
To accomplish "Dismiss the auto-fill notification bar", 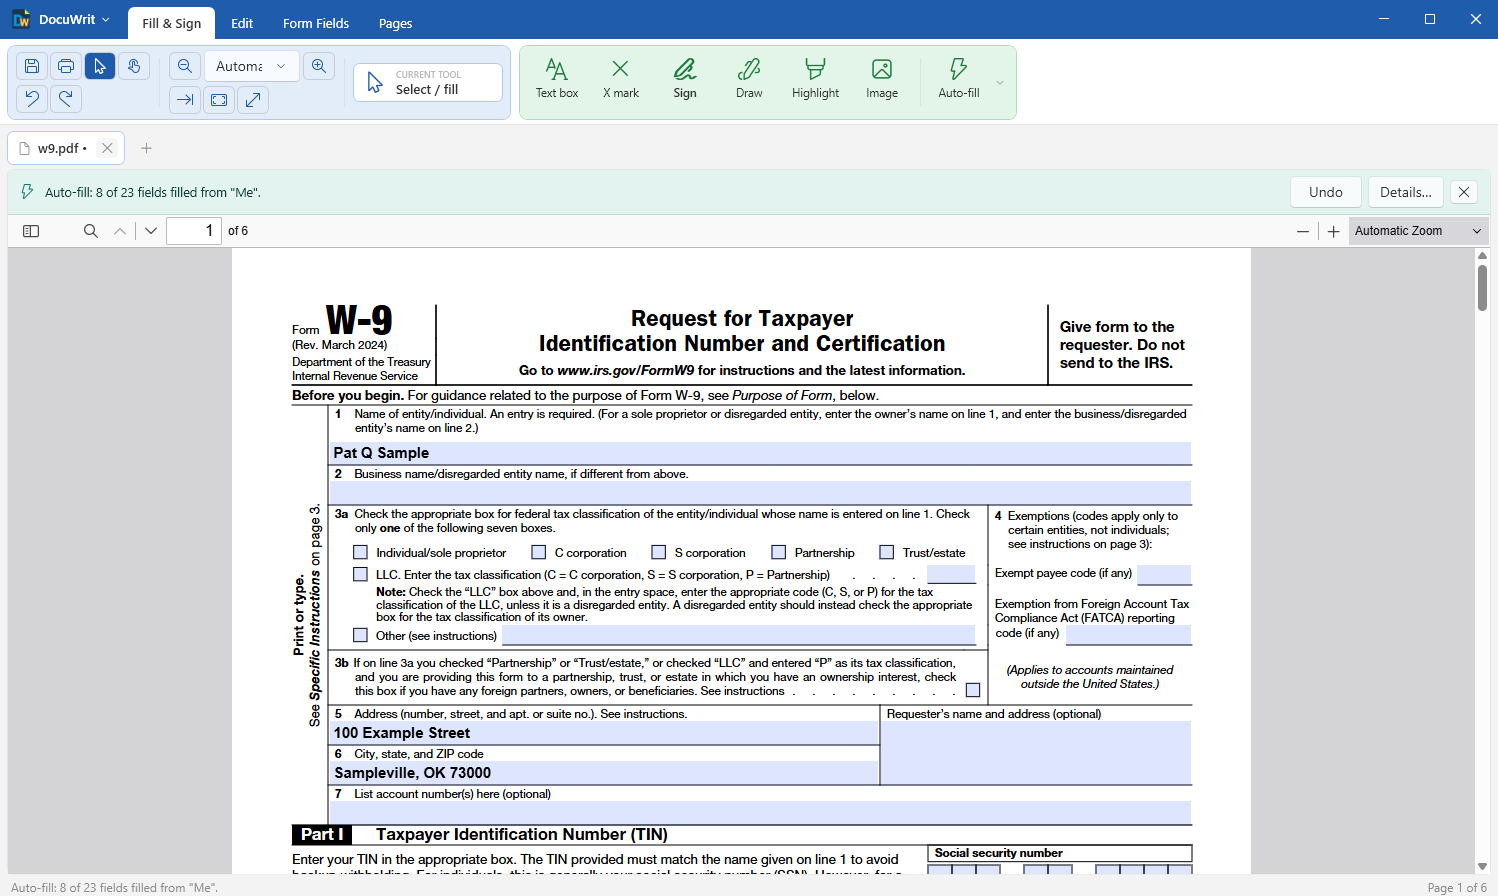I will point(1464,192).
